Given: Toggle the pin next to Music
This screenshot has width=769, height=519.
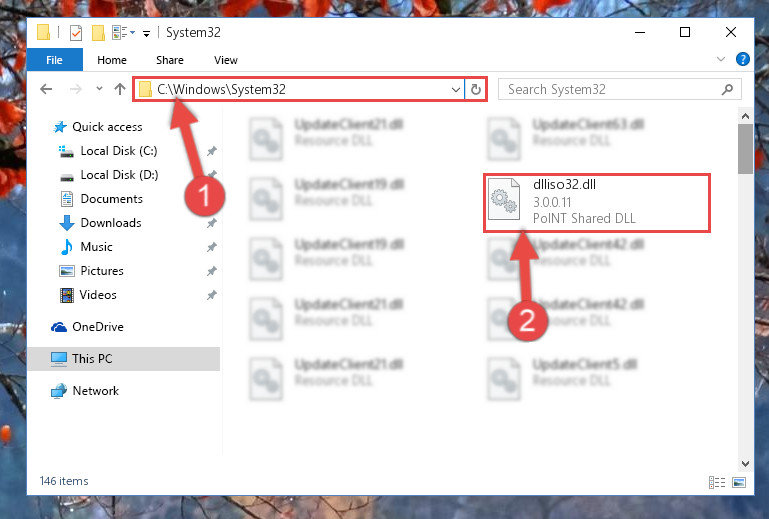Looking at the screenshot, I should pyautogui.click(x=211, y=247).
